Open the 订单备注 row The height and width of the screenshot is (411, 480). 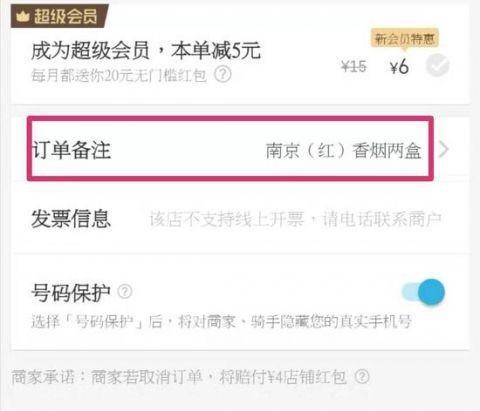(x=240, y=150)
